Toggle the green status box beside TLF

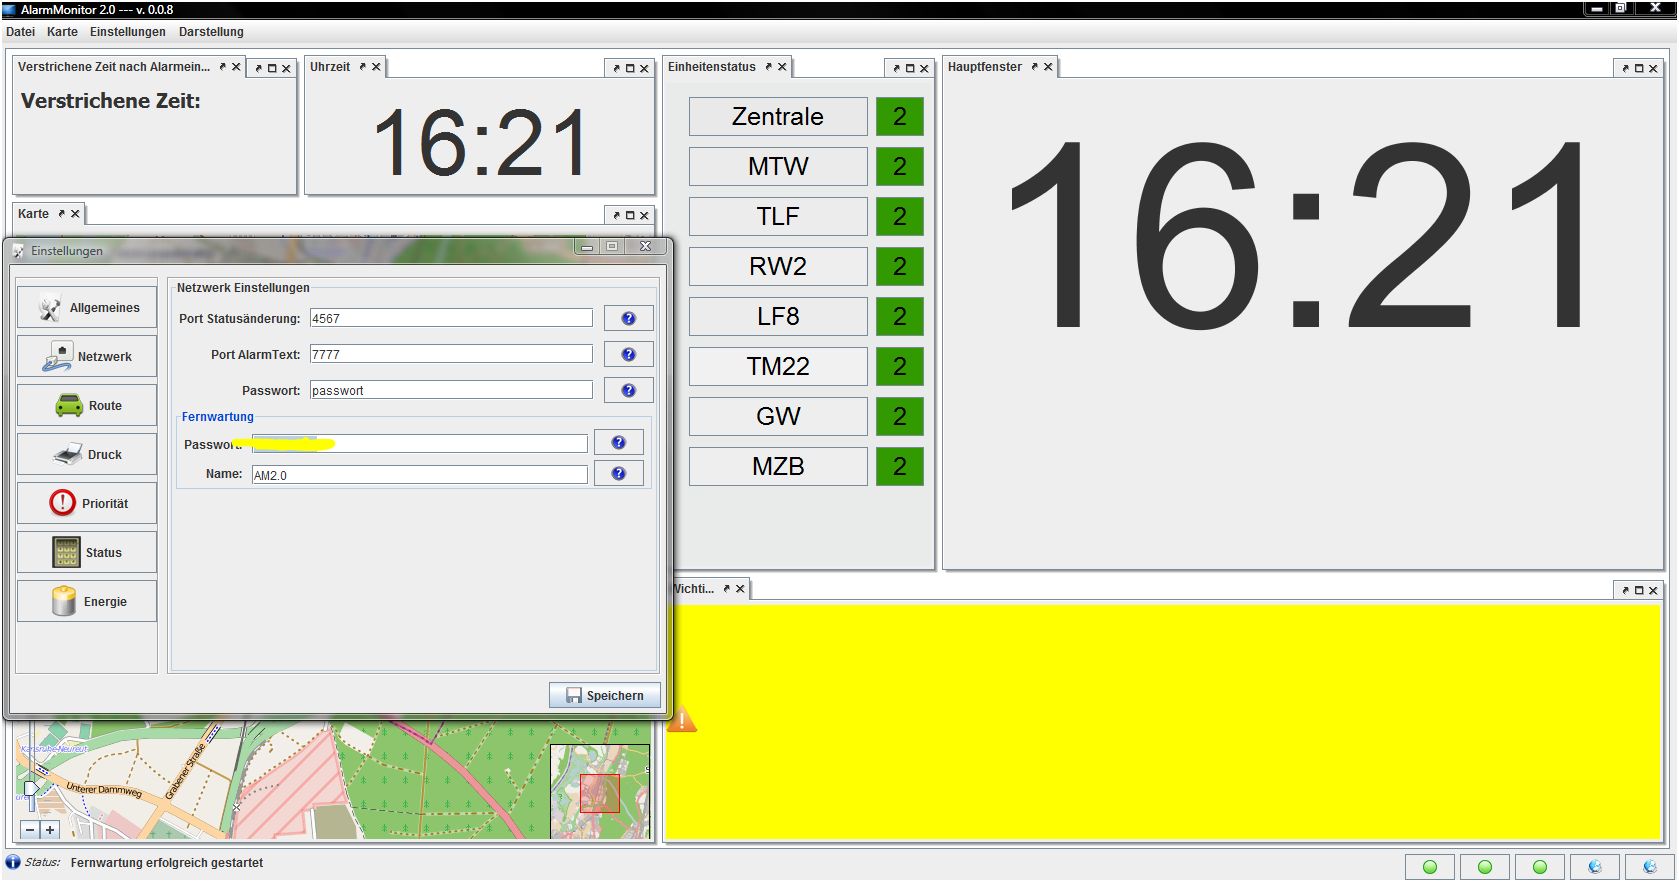tap(899, 217)
